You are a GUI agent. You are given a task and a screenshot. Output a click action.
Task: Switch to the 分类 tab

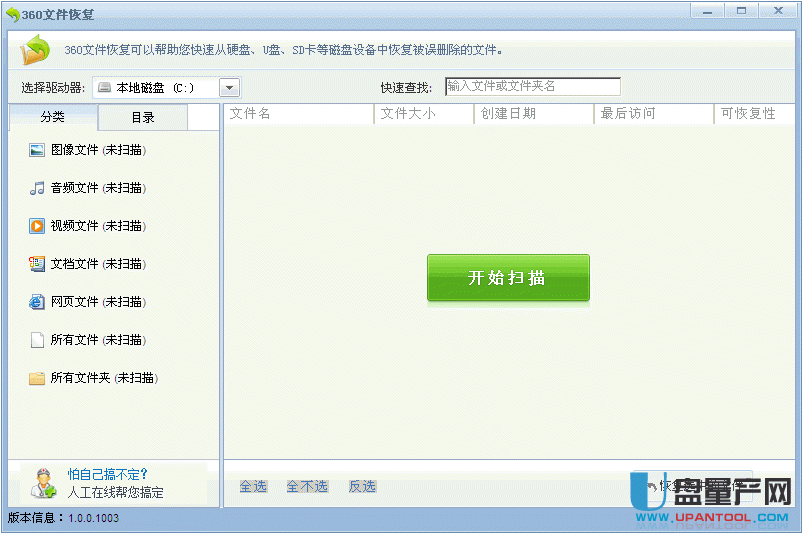(53, 117)
